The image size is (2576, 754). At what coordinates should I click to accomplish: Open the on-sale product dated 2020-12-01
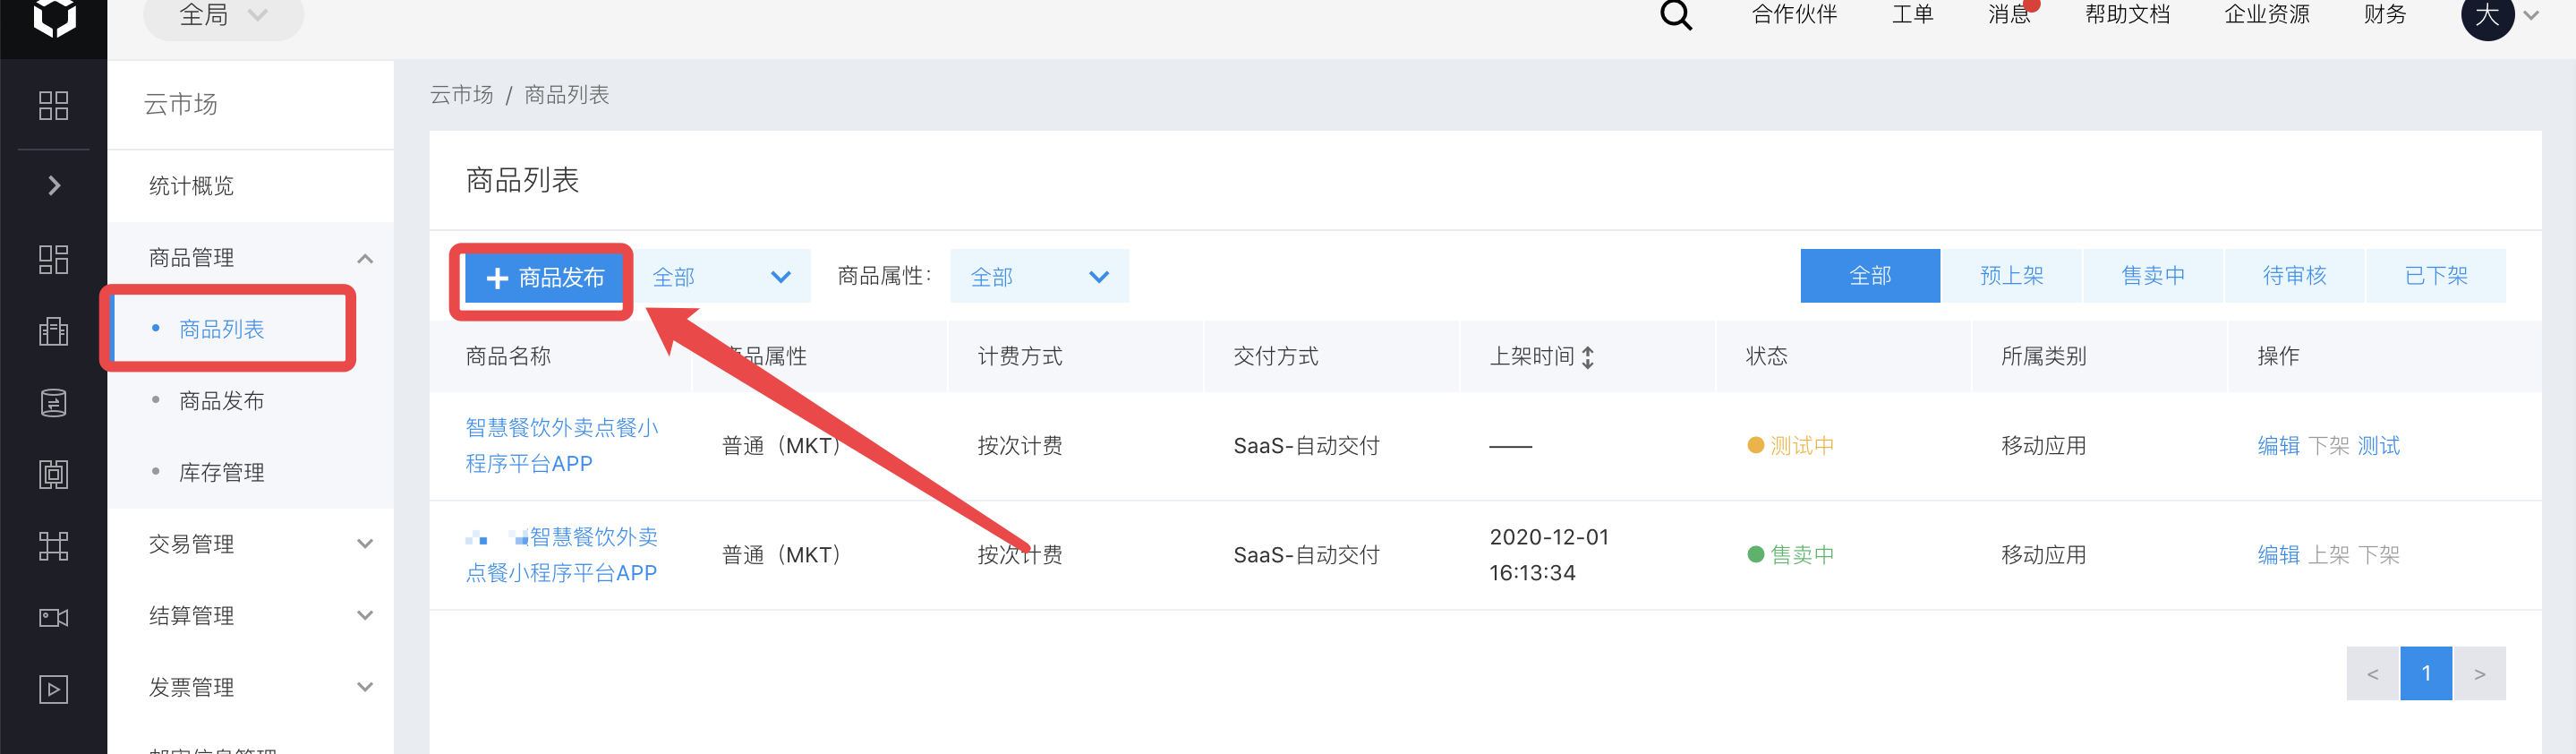(x=561, y=555)
